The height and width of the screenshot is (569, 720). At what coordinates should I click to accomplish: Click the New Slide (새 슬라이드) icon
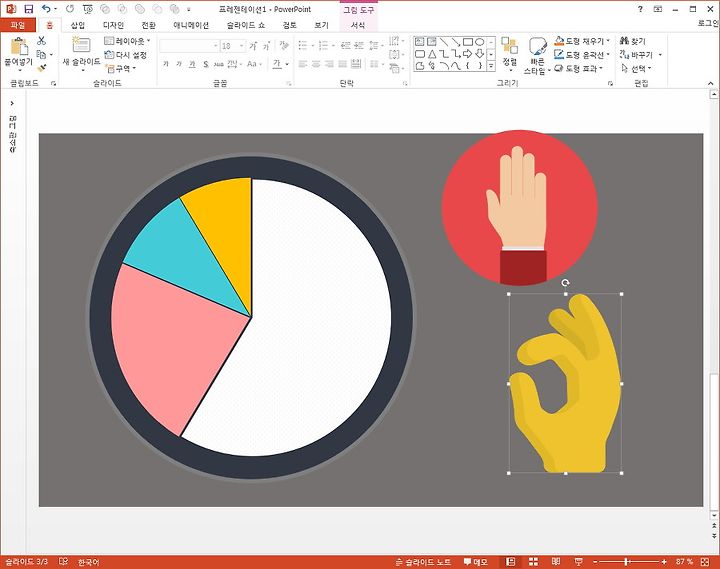(81, 45)
